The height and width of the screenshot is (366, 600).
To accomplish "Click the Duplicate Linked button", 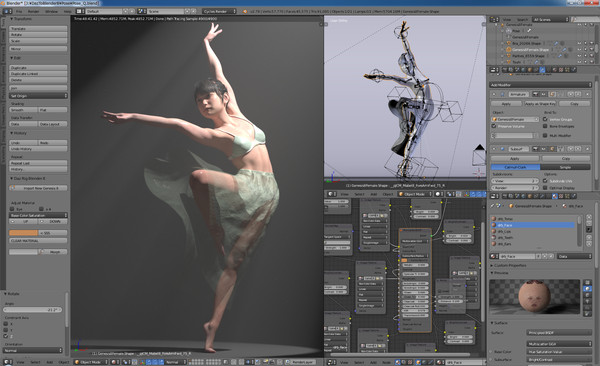I will pyautogui.click(x=38, y=74).
